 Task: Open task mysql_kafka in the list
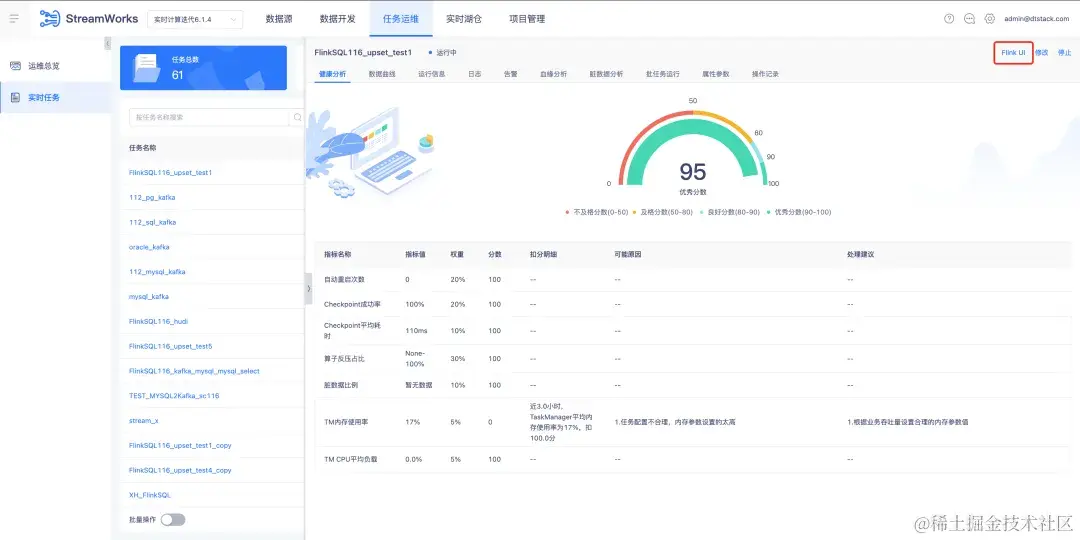tap(149, 296)
